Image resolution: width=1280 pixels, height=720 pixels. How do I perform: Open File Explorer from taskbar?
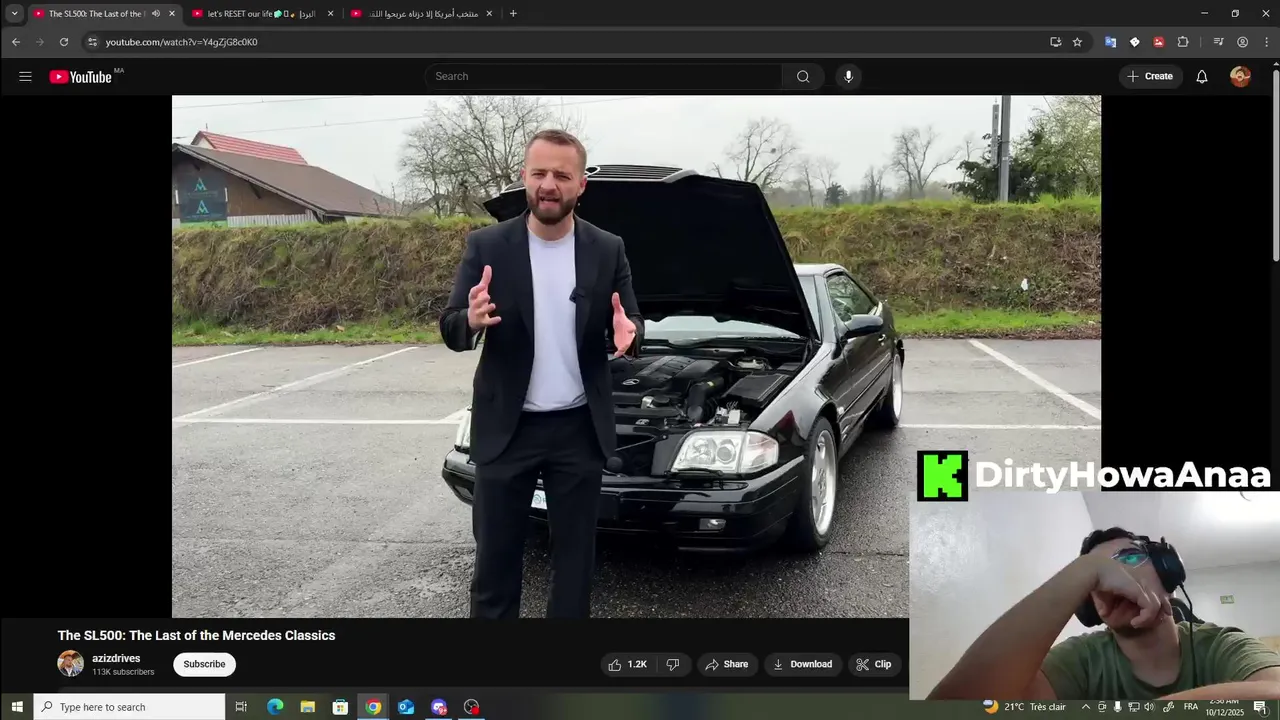308,707
